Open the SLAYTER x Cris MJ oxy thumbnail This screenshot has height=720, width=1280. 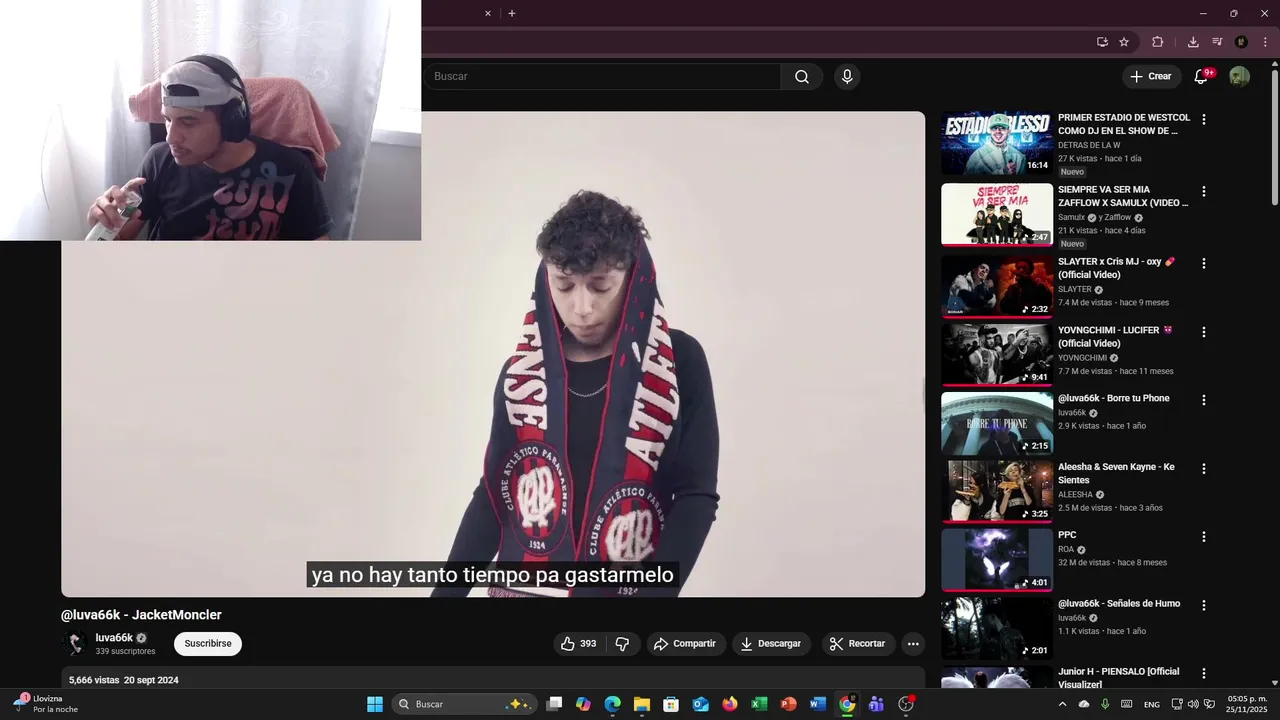coord(997,287)
